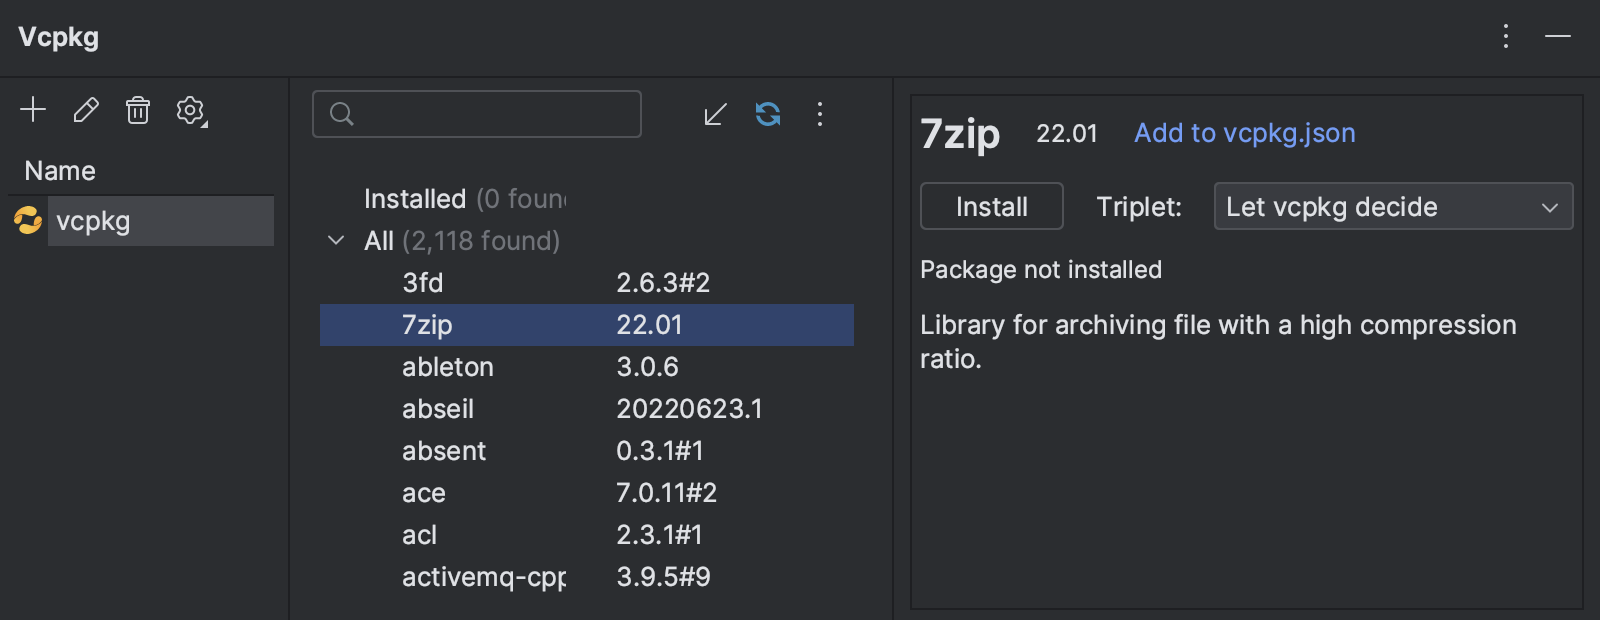Click the Triplet label

pyautogui.click(x=1139, y=207)
